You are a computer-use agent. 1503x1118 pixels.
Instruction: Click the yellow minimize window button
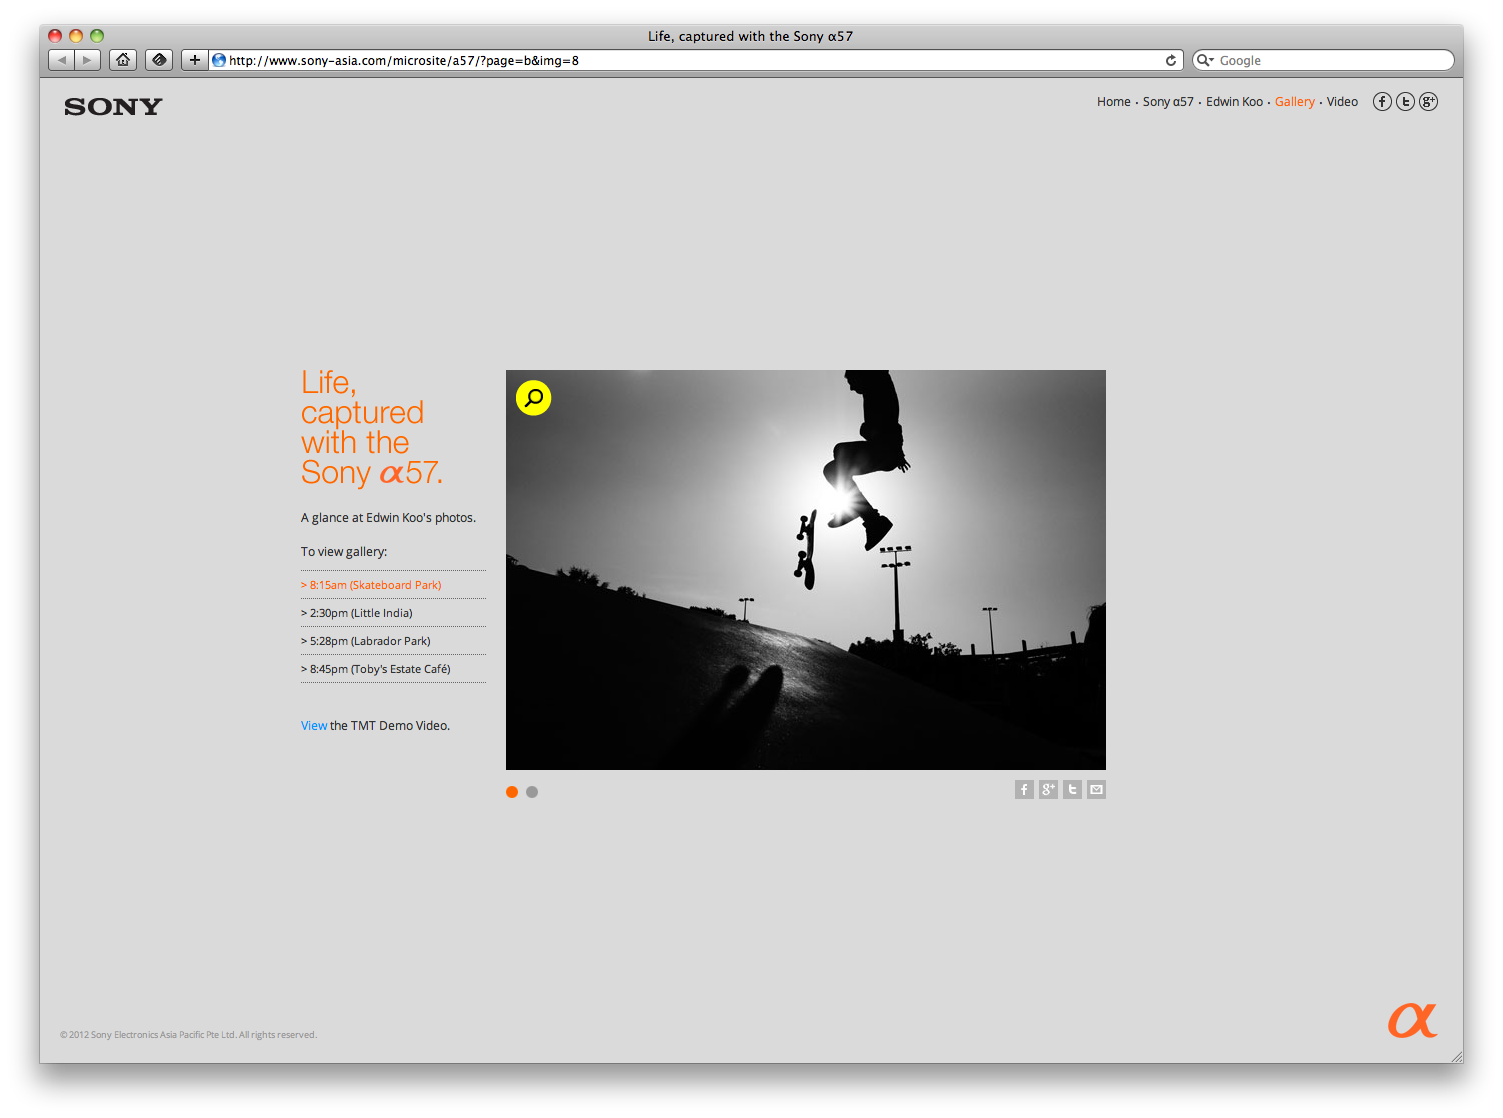[x=76, y=36]
